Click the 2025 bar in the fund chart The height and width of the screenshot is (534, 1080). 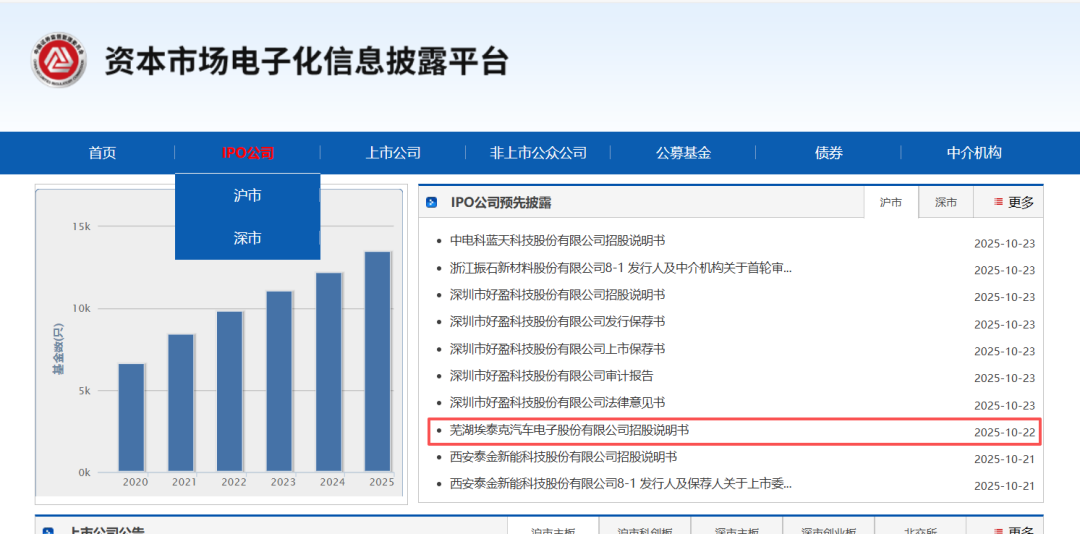coord(377,361)
